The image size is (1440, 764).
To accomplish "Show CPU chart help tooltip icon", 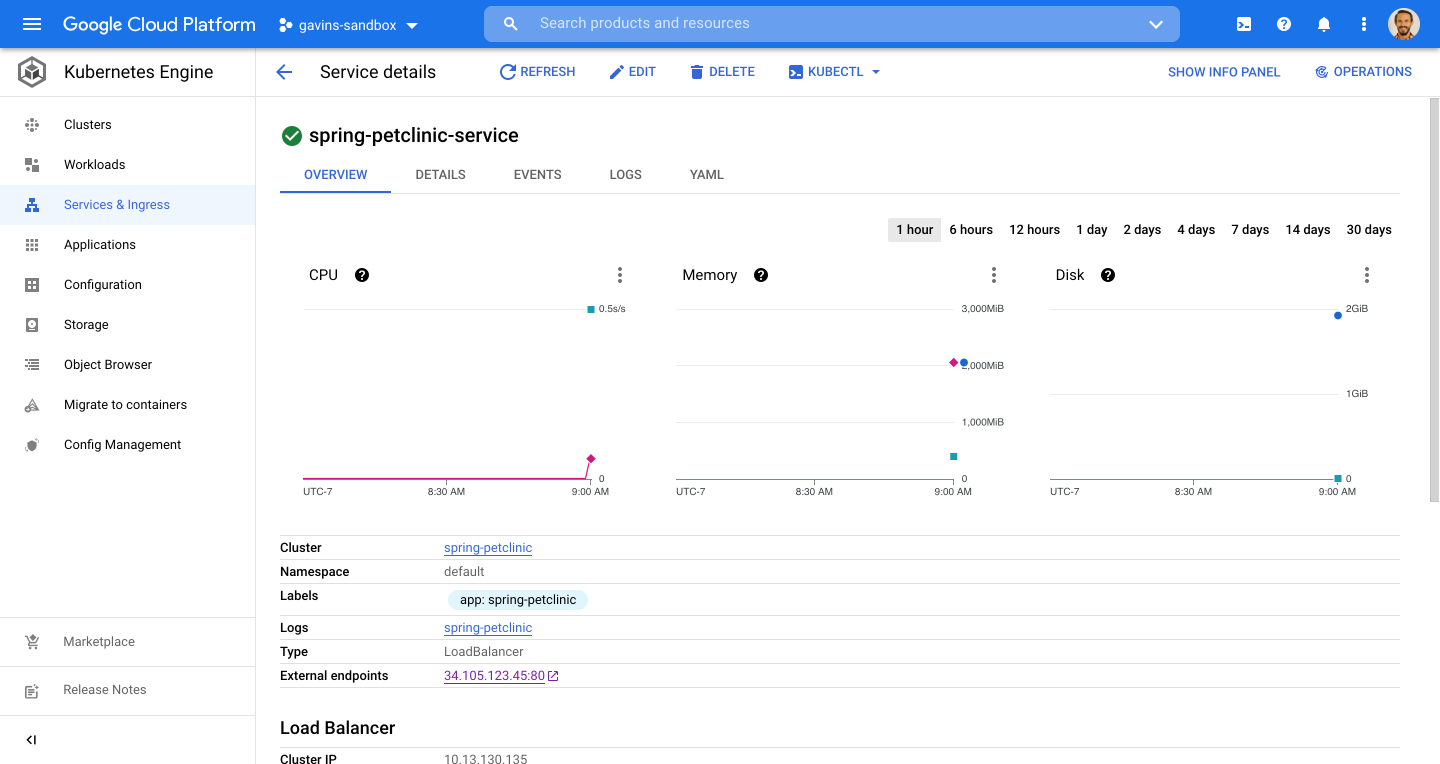I will coord(362,275).
